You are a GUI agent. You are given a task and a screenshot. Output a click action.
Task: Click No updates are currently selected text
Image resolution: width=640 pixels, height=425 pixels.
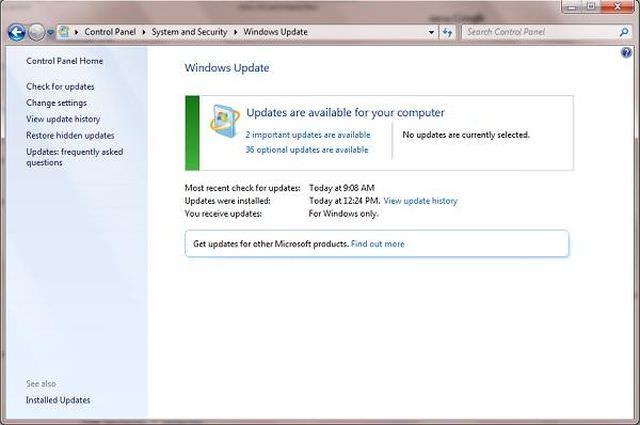click(466, 135)
